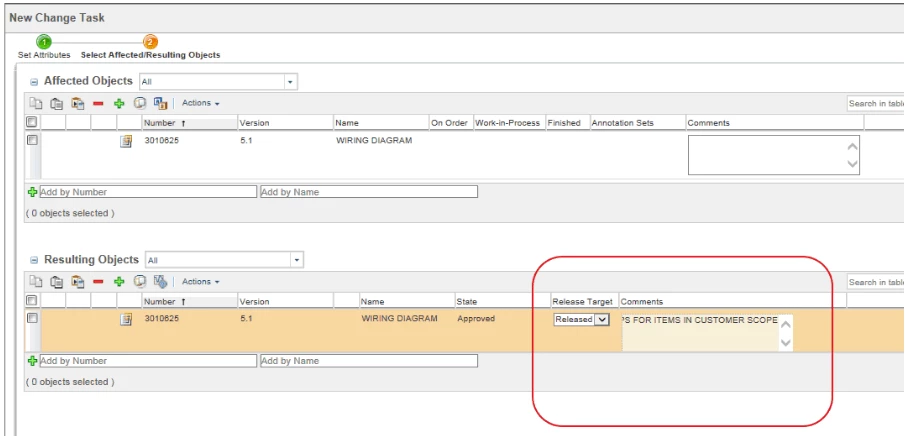This screenshot has width=906, height=436.
Task: Click version 5.1 in Affected Objects row
Action: (246, 140)
